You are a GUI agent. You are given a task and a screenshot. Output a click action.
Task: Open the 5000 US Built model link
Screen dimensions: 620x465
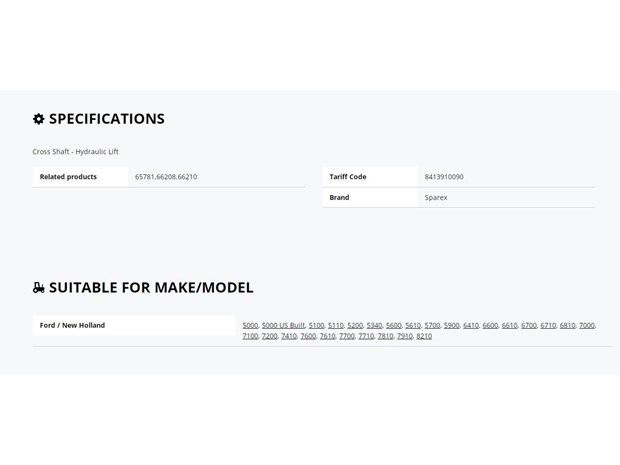[283, 325]
